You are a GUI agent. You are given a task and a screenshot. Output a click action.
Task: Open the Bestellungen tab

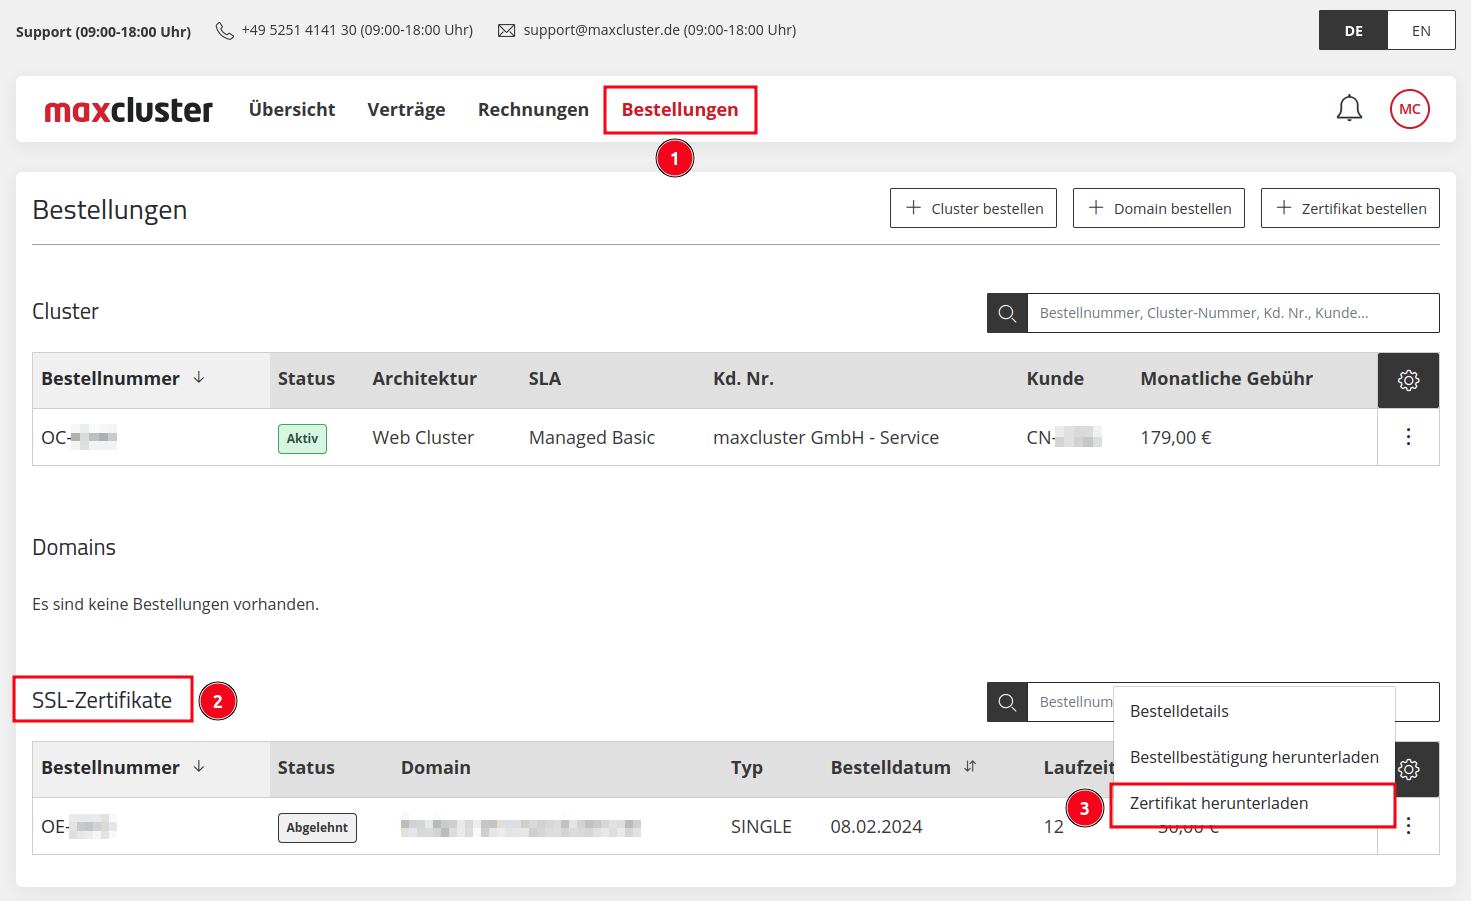680,109
